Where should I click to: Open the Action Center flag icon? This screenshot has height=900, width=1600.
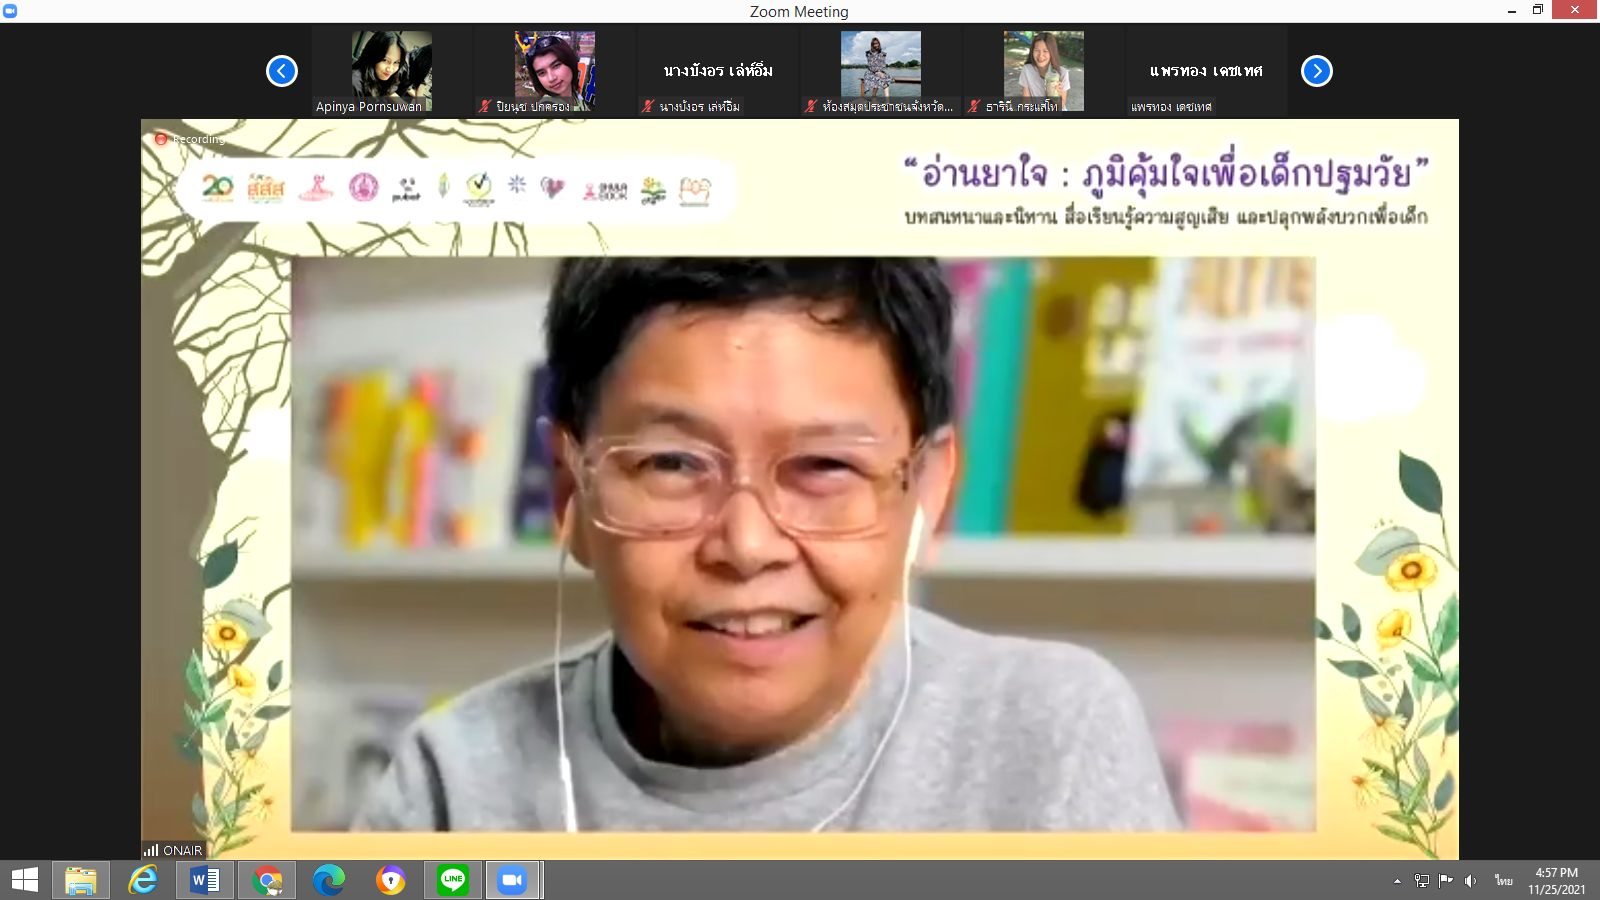[x=1446, y=881]
